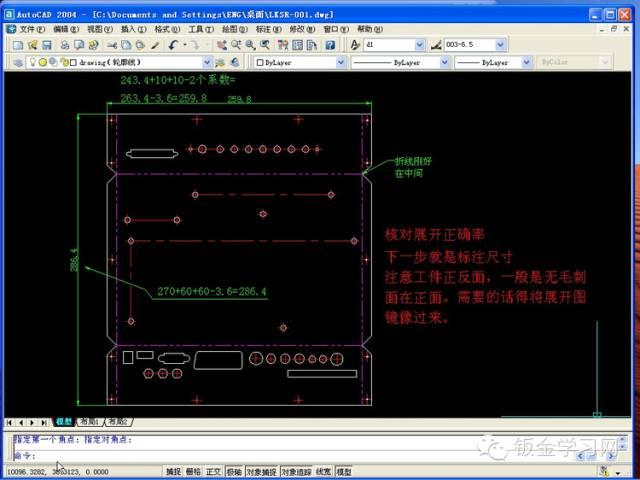Activate the Zoom Realtime tool

pyautogui.click(x=236, y=45)
